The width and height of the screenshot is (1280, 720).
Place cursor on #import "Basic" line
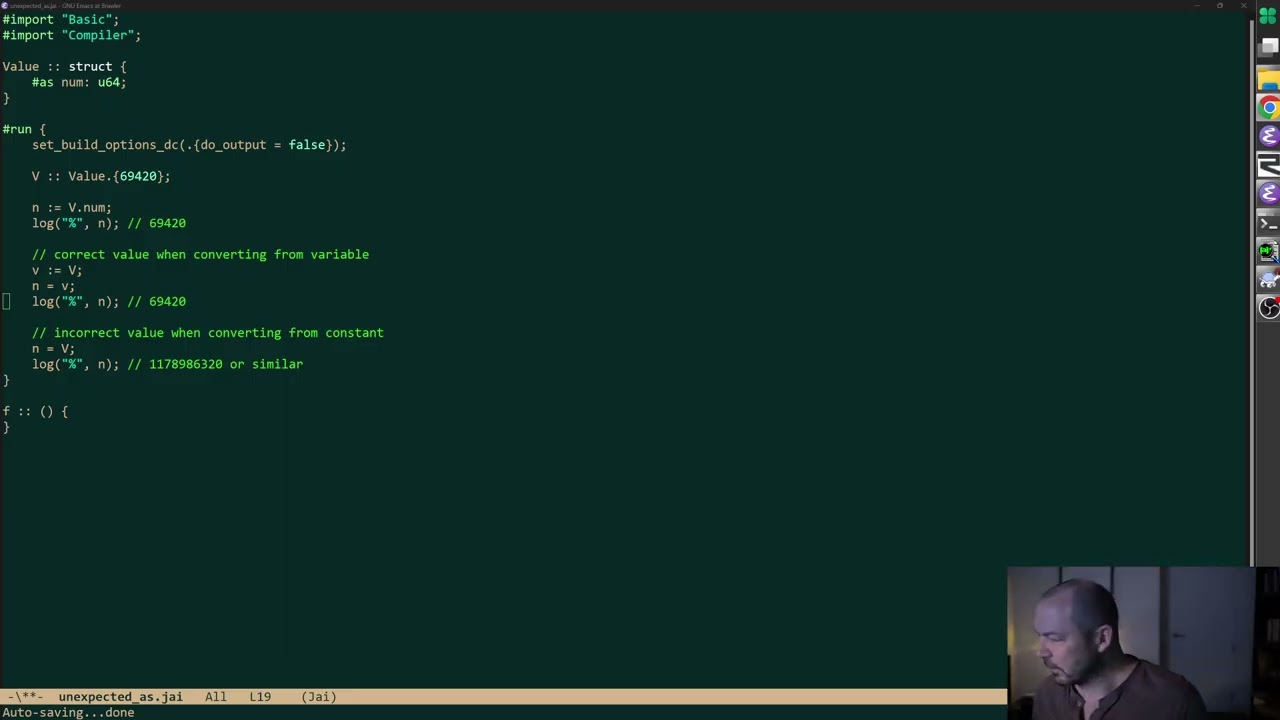point(60,19)
